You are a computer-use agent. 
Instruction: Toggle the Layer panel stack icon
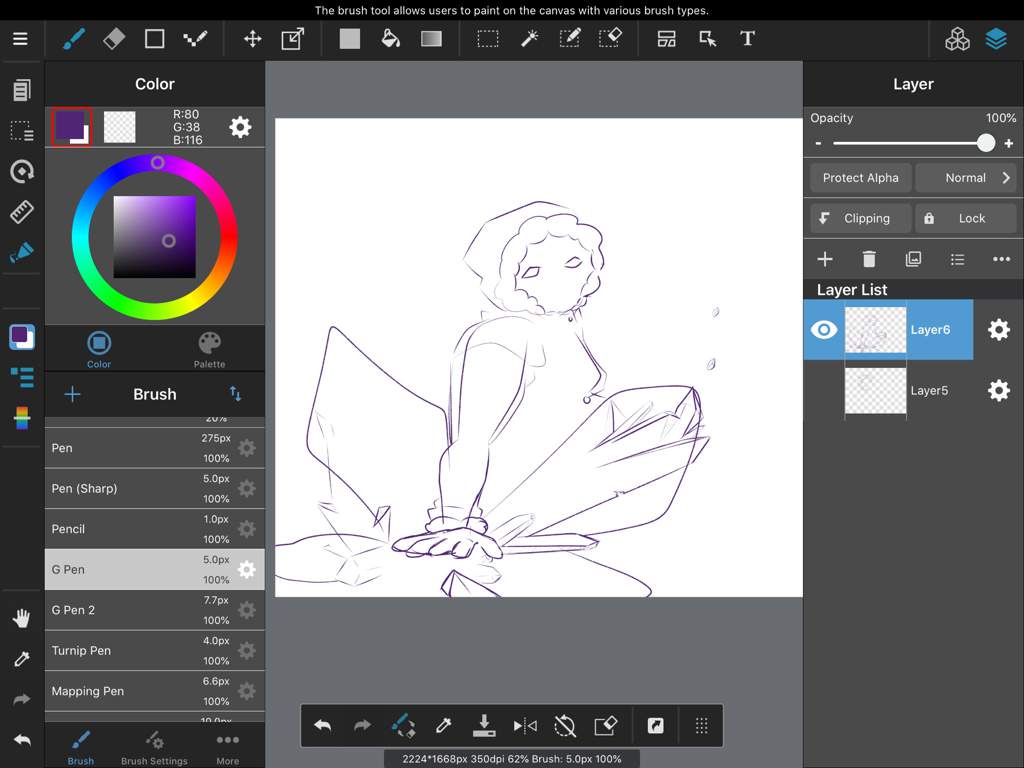click(996, 39)
